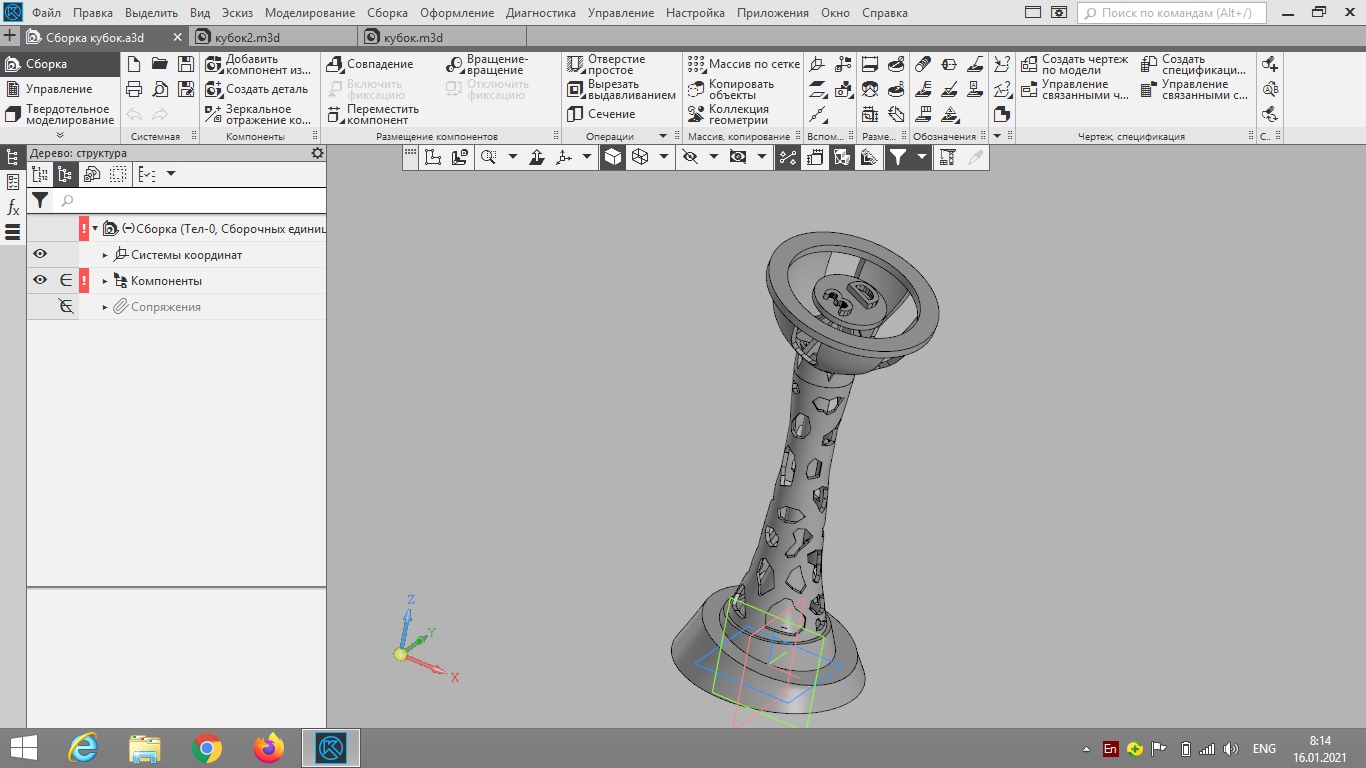
Task: Expand the Сопряжения tree node
Action: (105, 306)
